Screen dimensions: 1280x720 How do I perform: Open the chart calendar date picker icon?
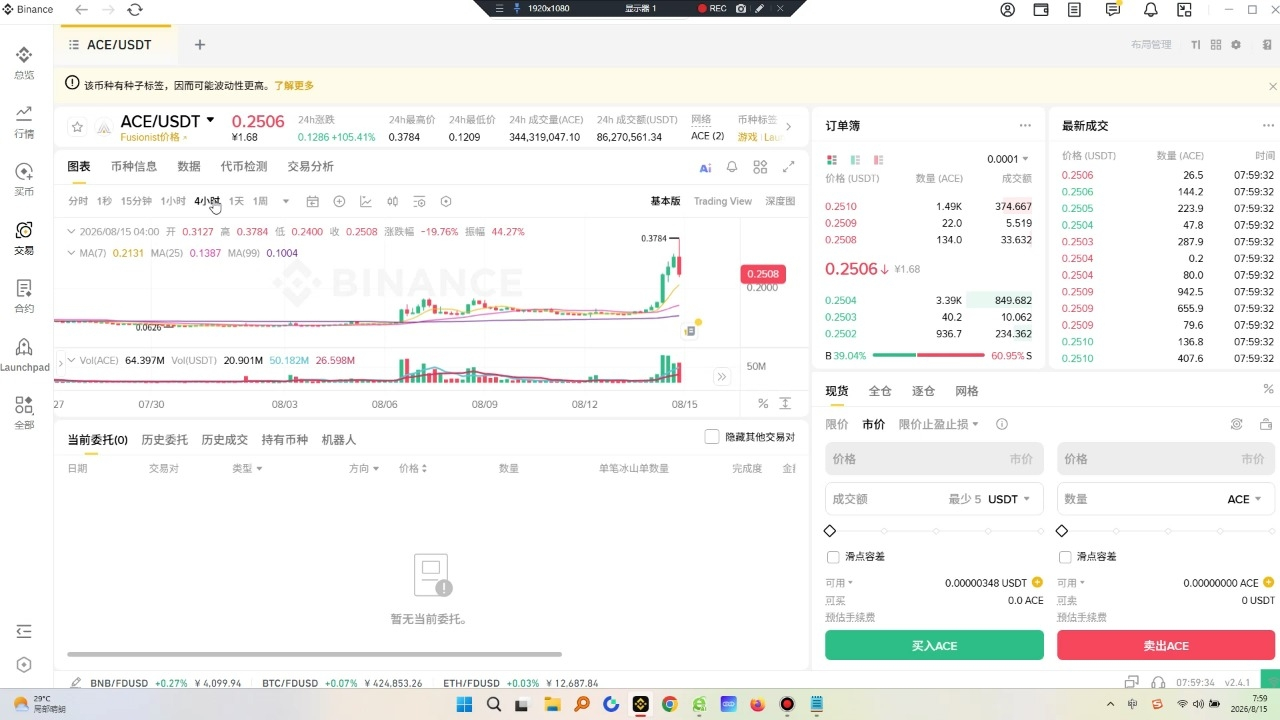[312, 201]
